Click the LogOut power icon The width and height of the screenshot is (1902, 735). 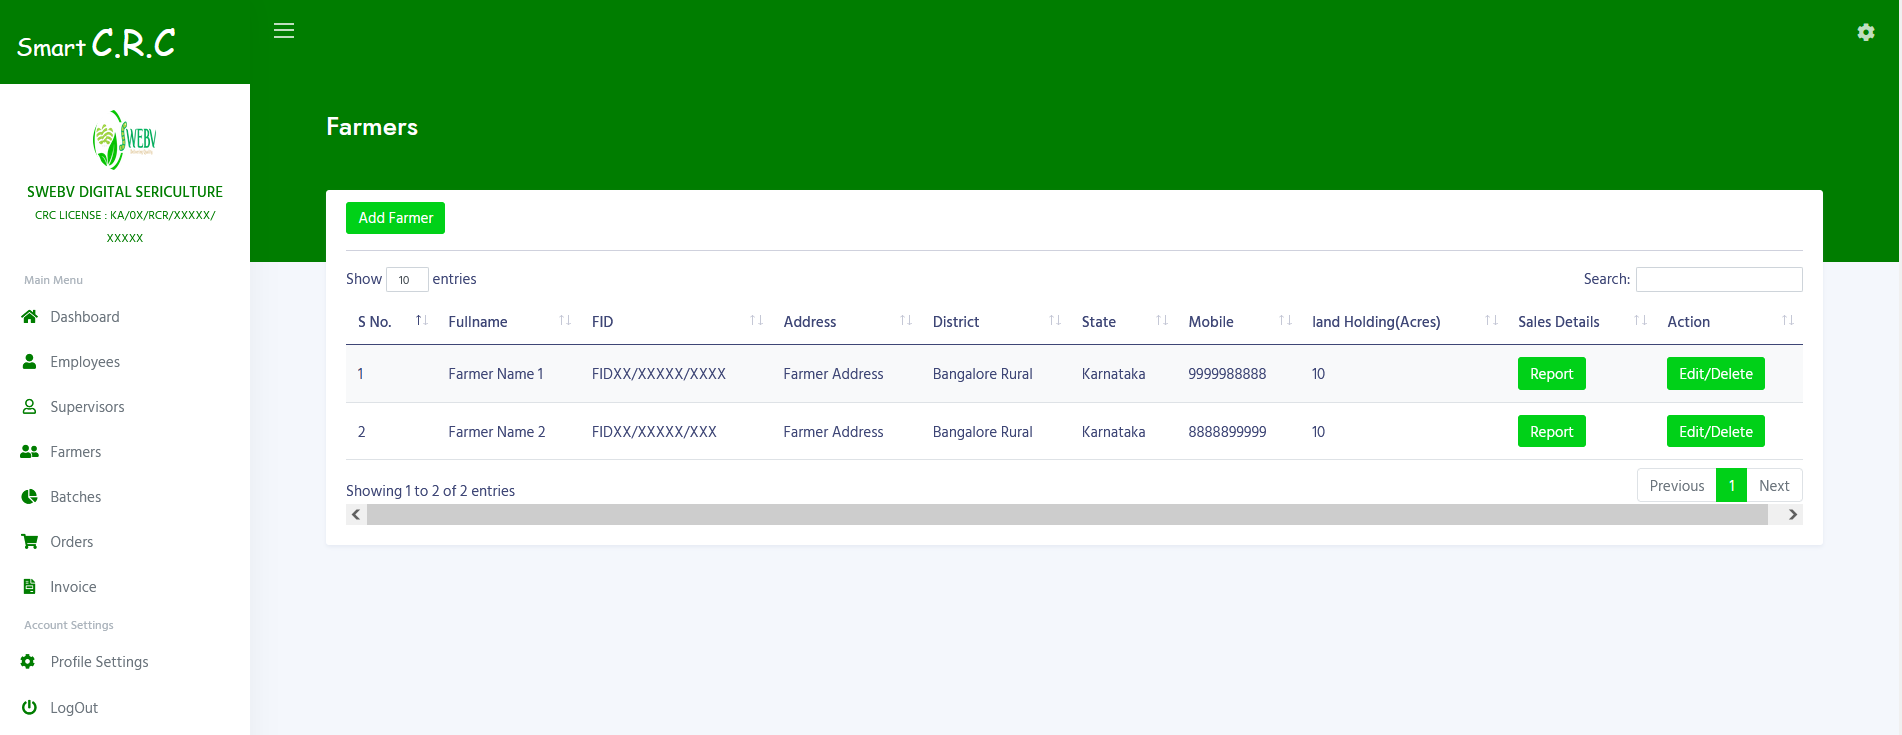coord(29,708)
